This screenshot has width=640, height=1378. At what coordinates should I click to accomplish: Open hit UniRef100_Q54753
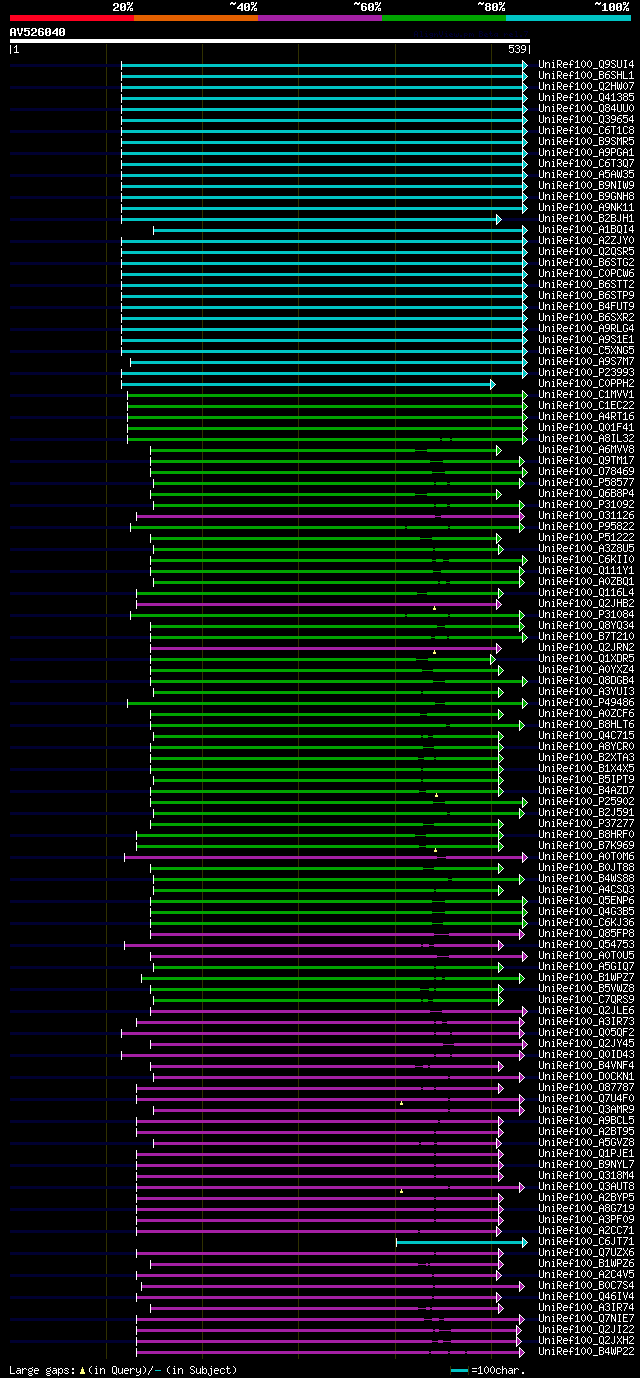pyautogui.click(x=586, y=944)
